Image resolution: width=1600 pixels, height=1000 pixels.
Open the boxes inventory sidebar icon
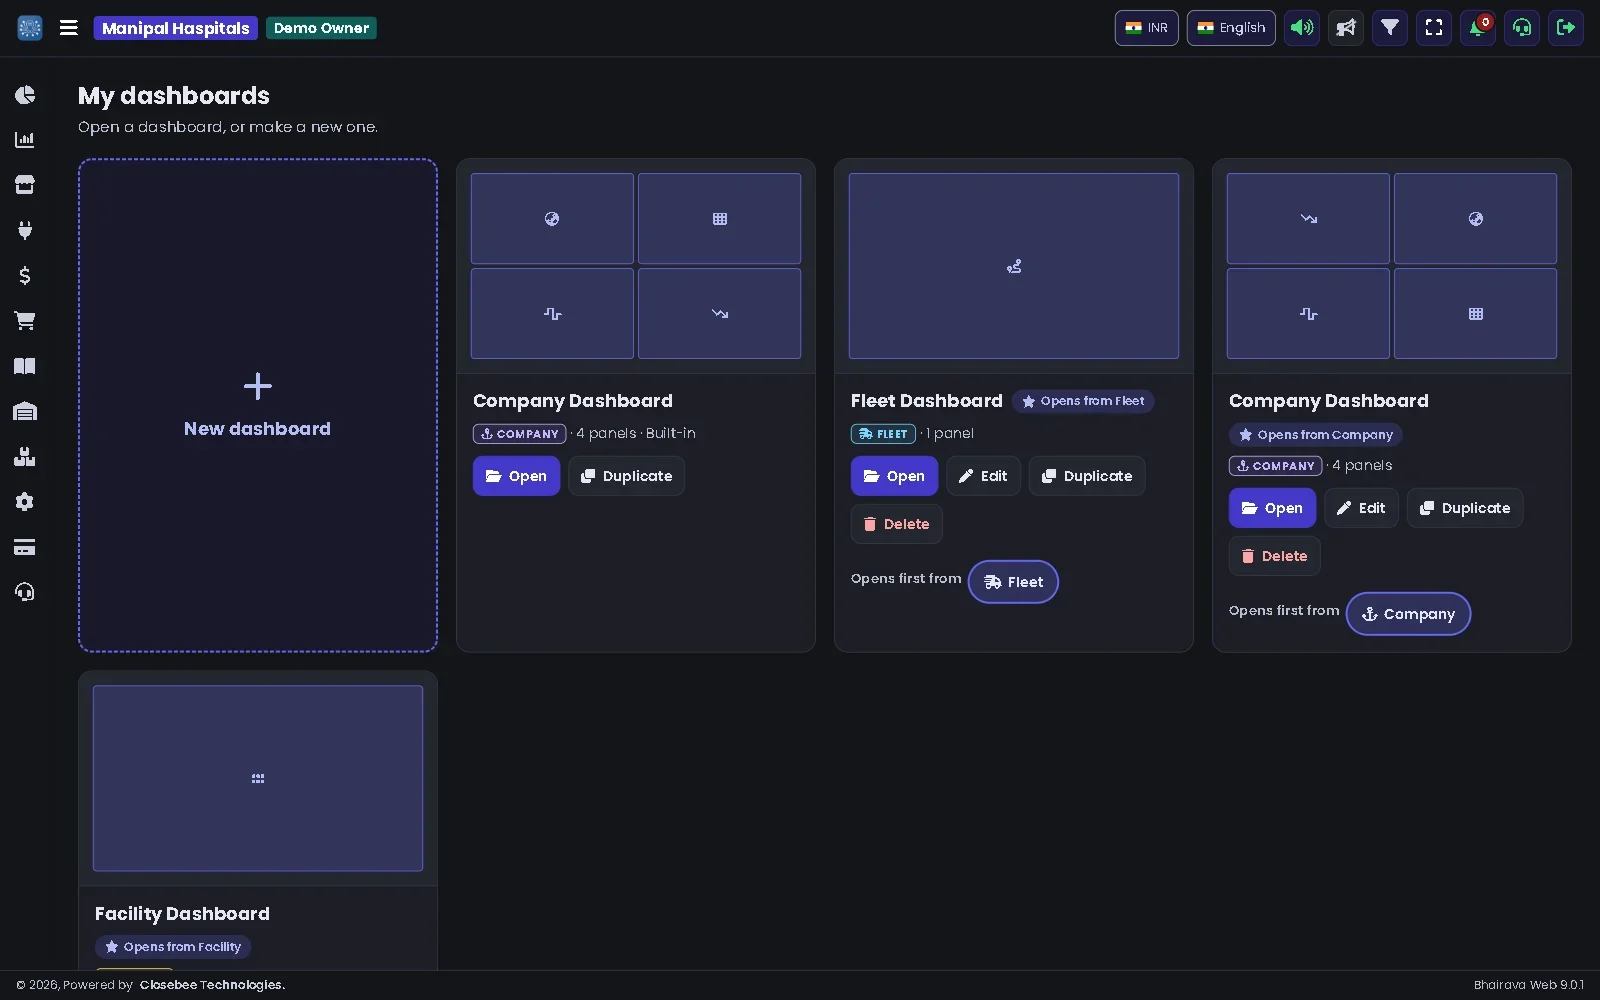pos(25,457)
